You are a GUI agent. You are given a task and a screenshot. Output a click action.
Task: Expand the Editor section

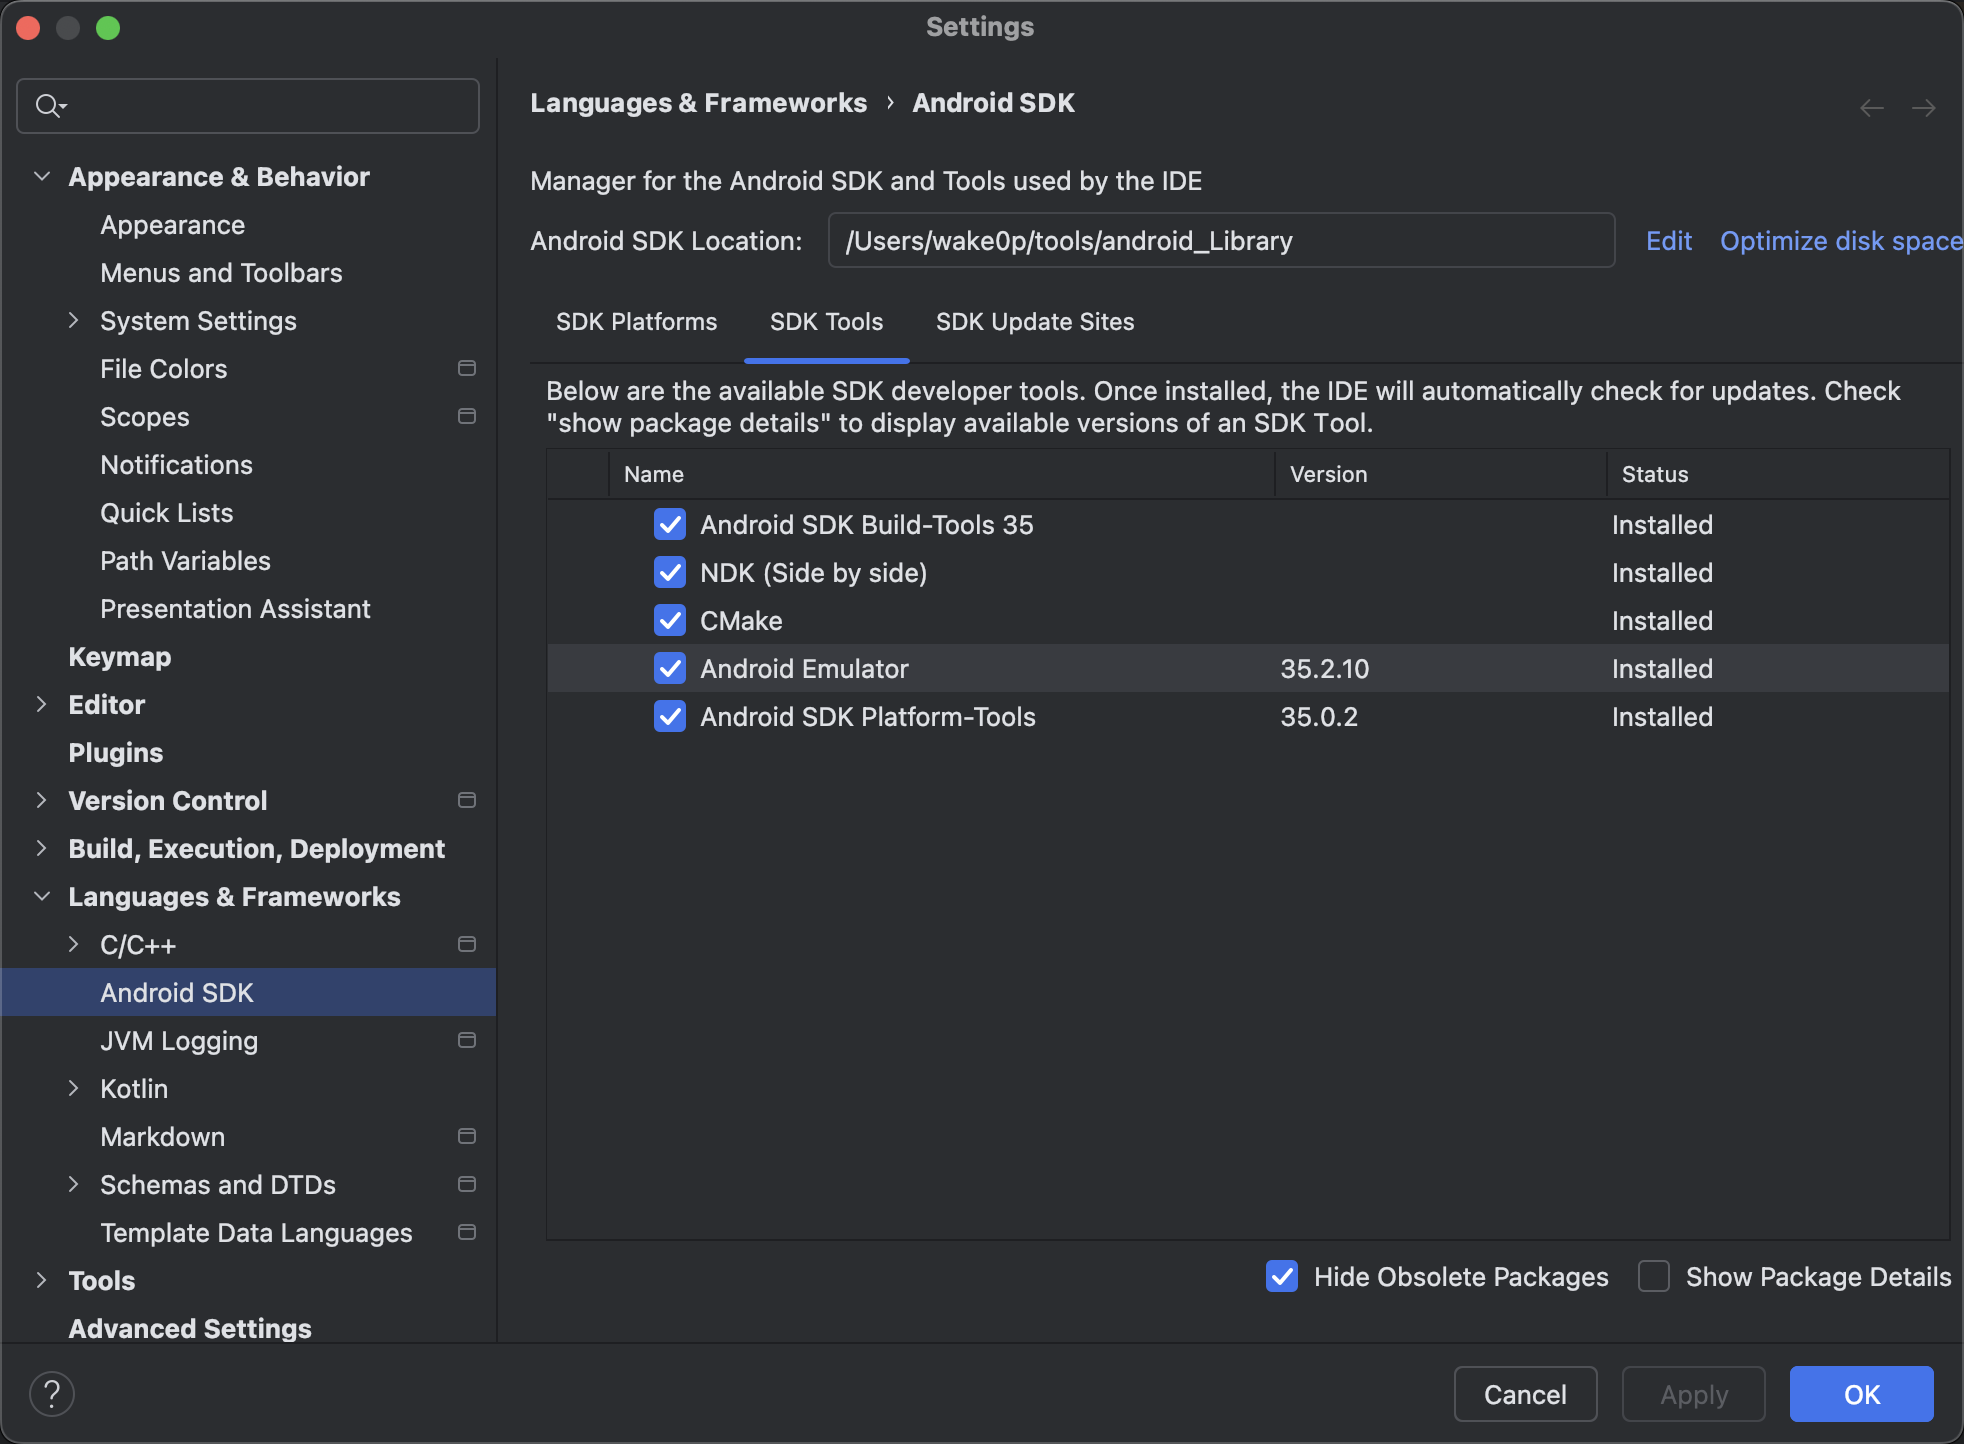click(41, 704)
